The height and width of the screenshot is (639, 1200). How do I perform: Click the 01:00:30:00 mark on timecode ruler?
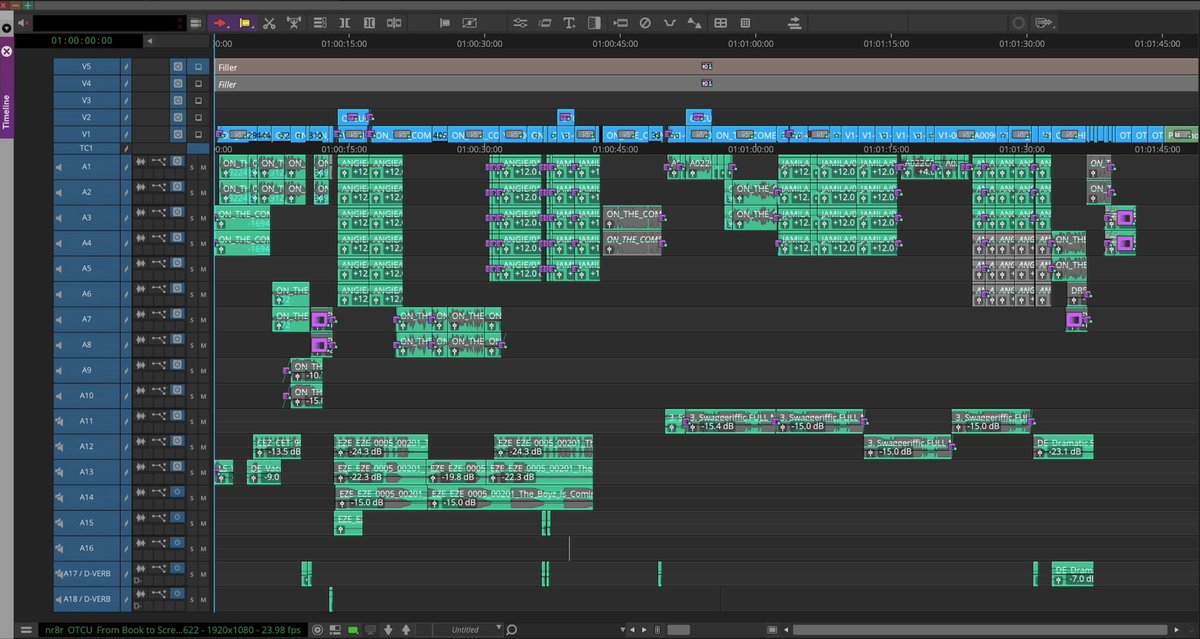point(480,43)
